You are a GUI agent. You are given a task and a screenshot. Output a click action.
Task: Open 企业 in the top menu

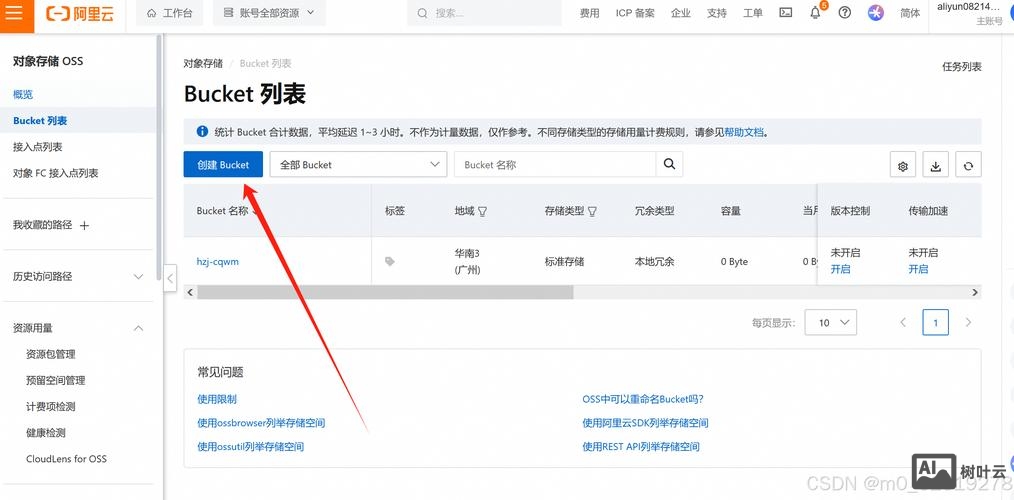coord(680,13)
